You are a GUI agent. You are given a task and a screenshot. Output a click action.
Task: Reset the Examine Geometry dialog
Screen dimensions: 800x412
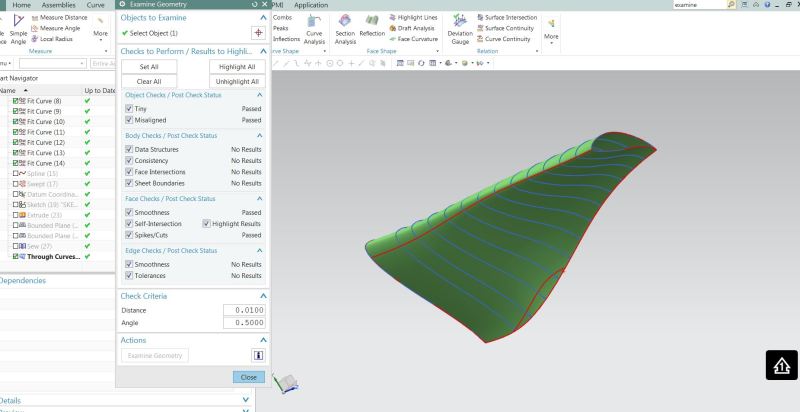[255, 4]
